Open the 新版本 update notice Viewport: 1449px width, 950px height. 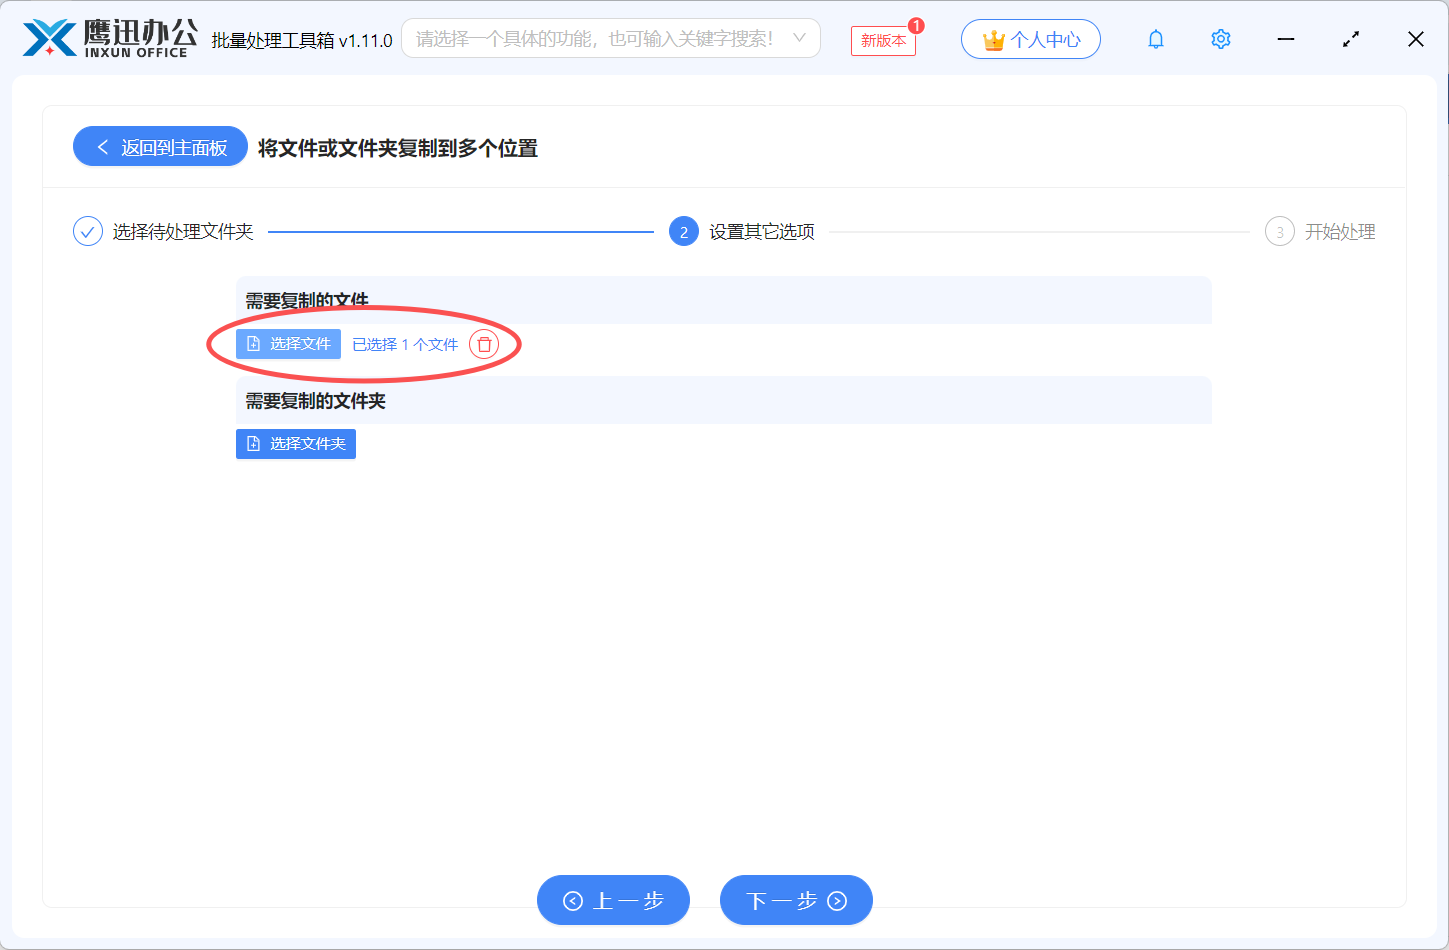point(883,40)
